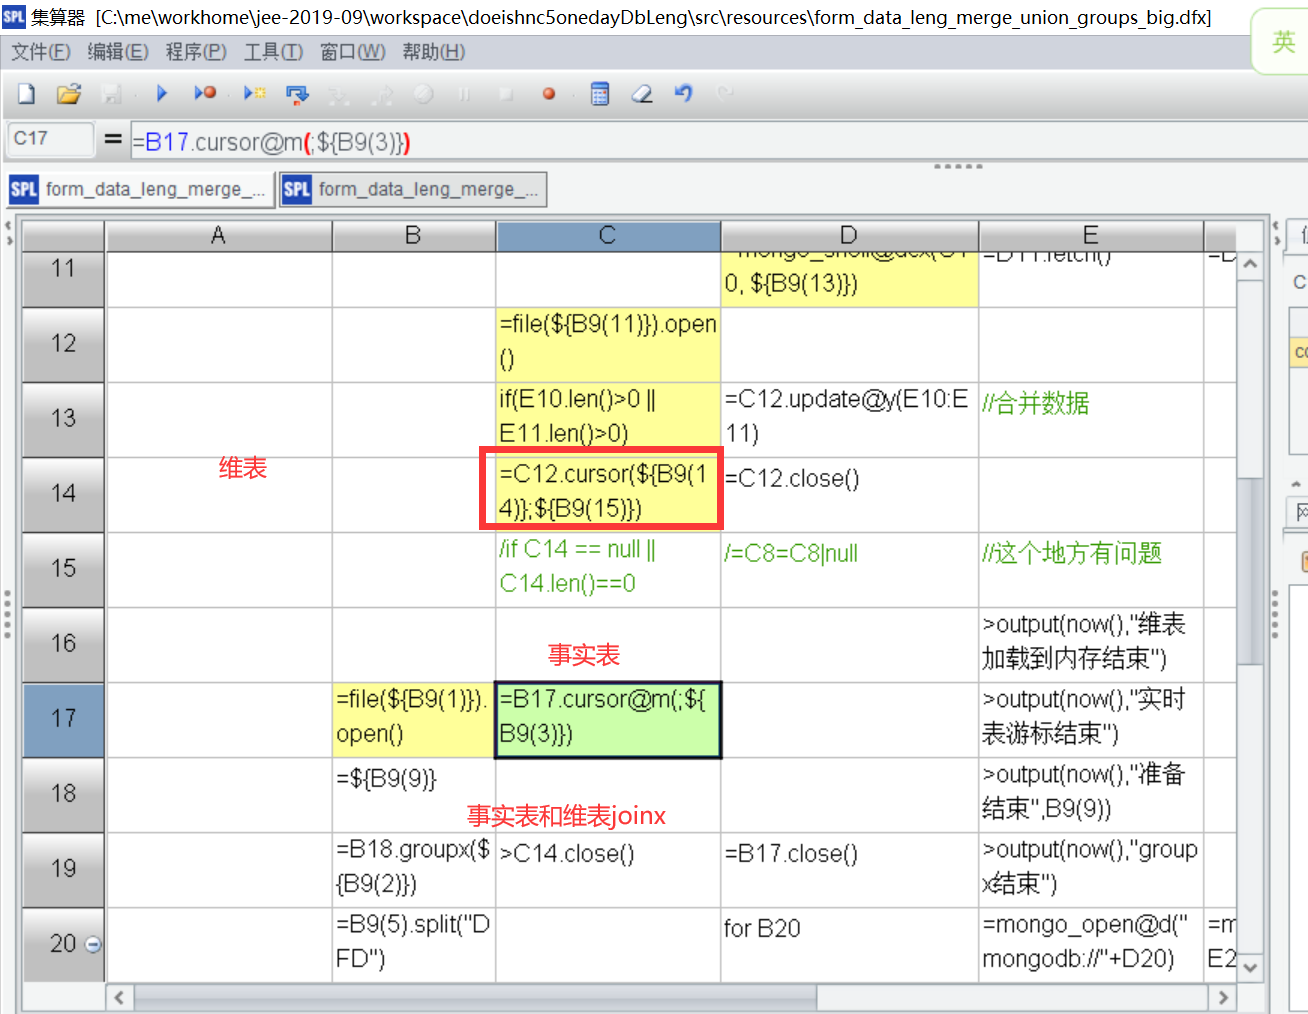Click the run-to-cursor icon with yellow burst
Image resolution: width=1308 pixels, height=1014 pixels.
[255, 93]
